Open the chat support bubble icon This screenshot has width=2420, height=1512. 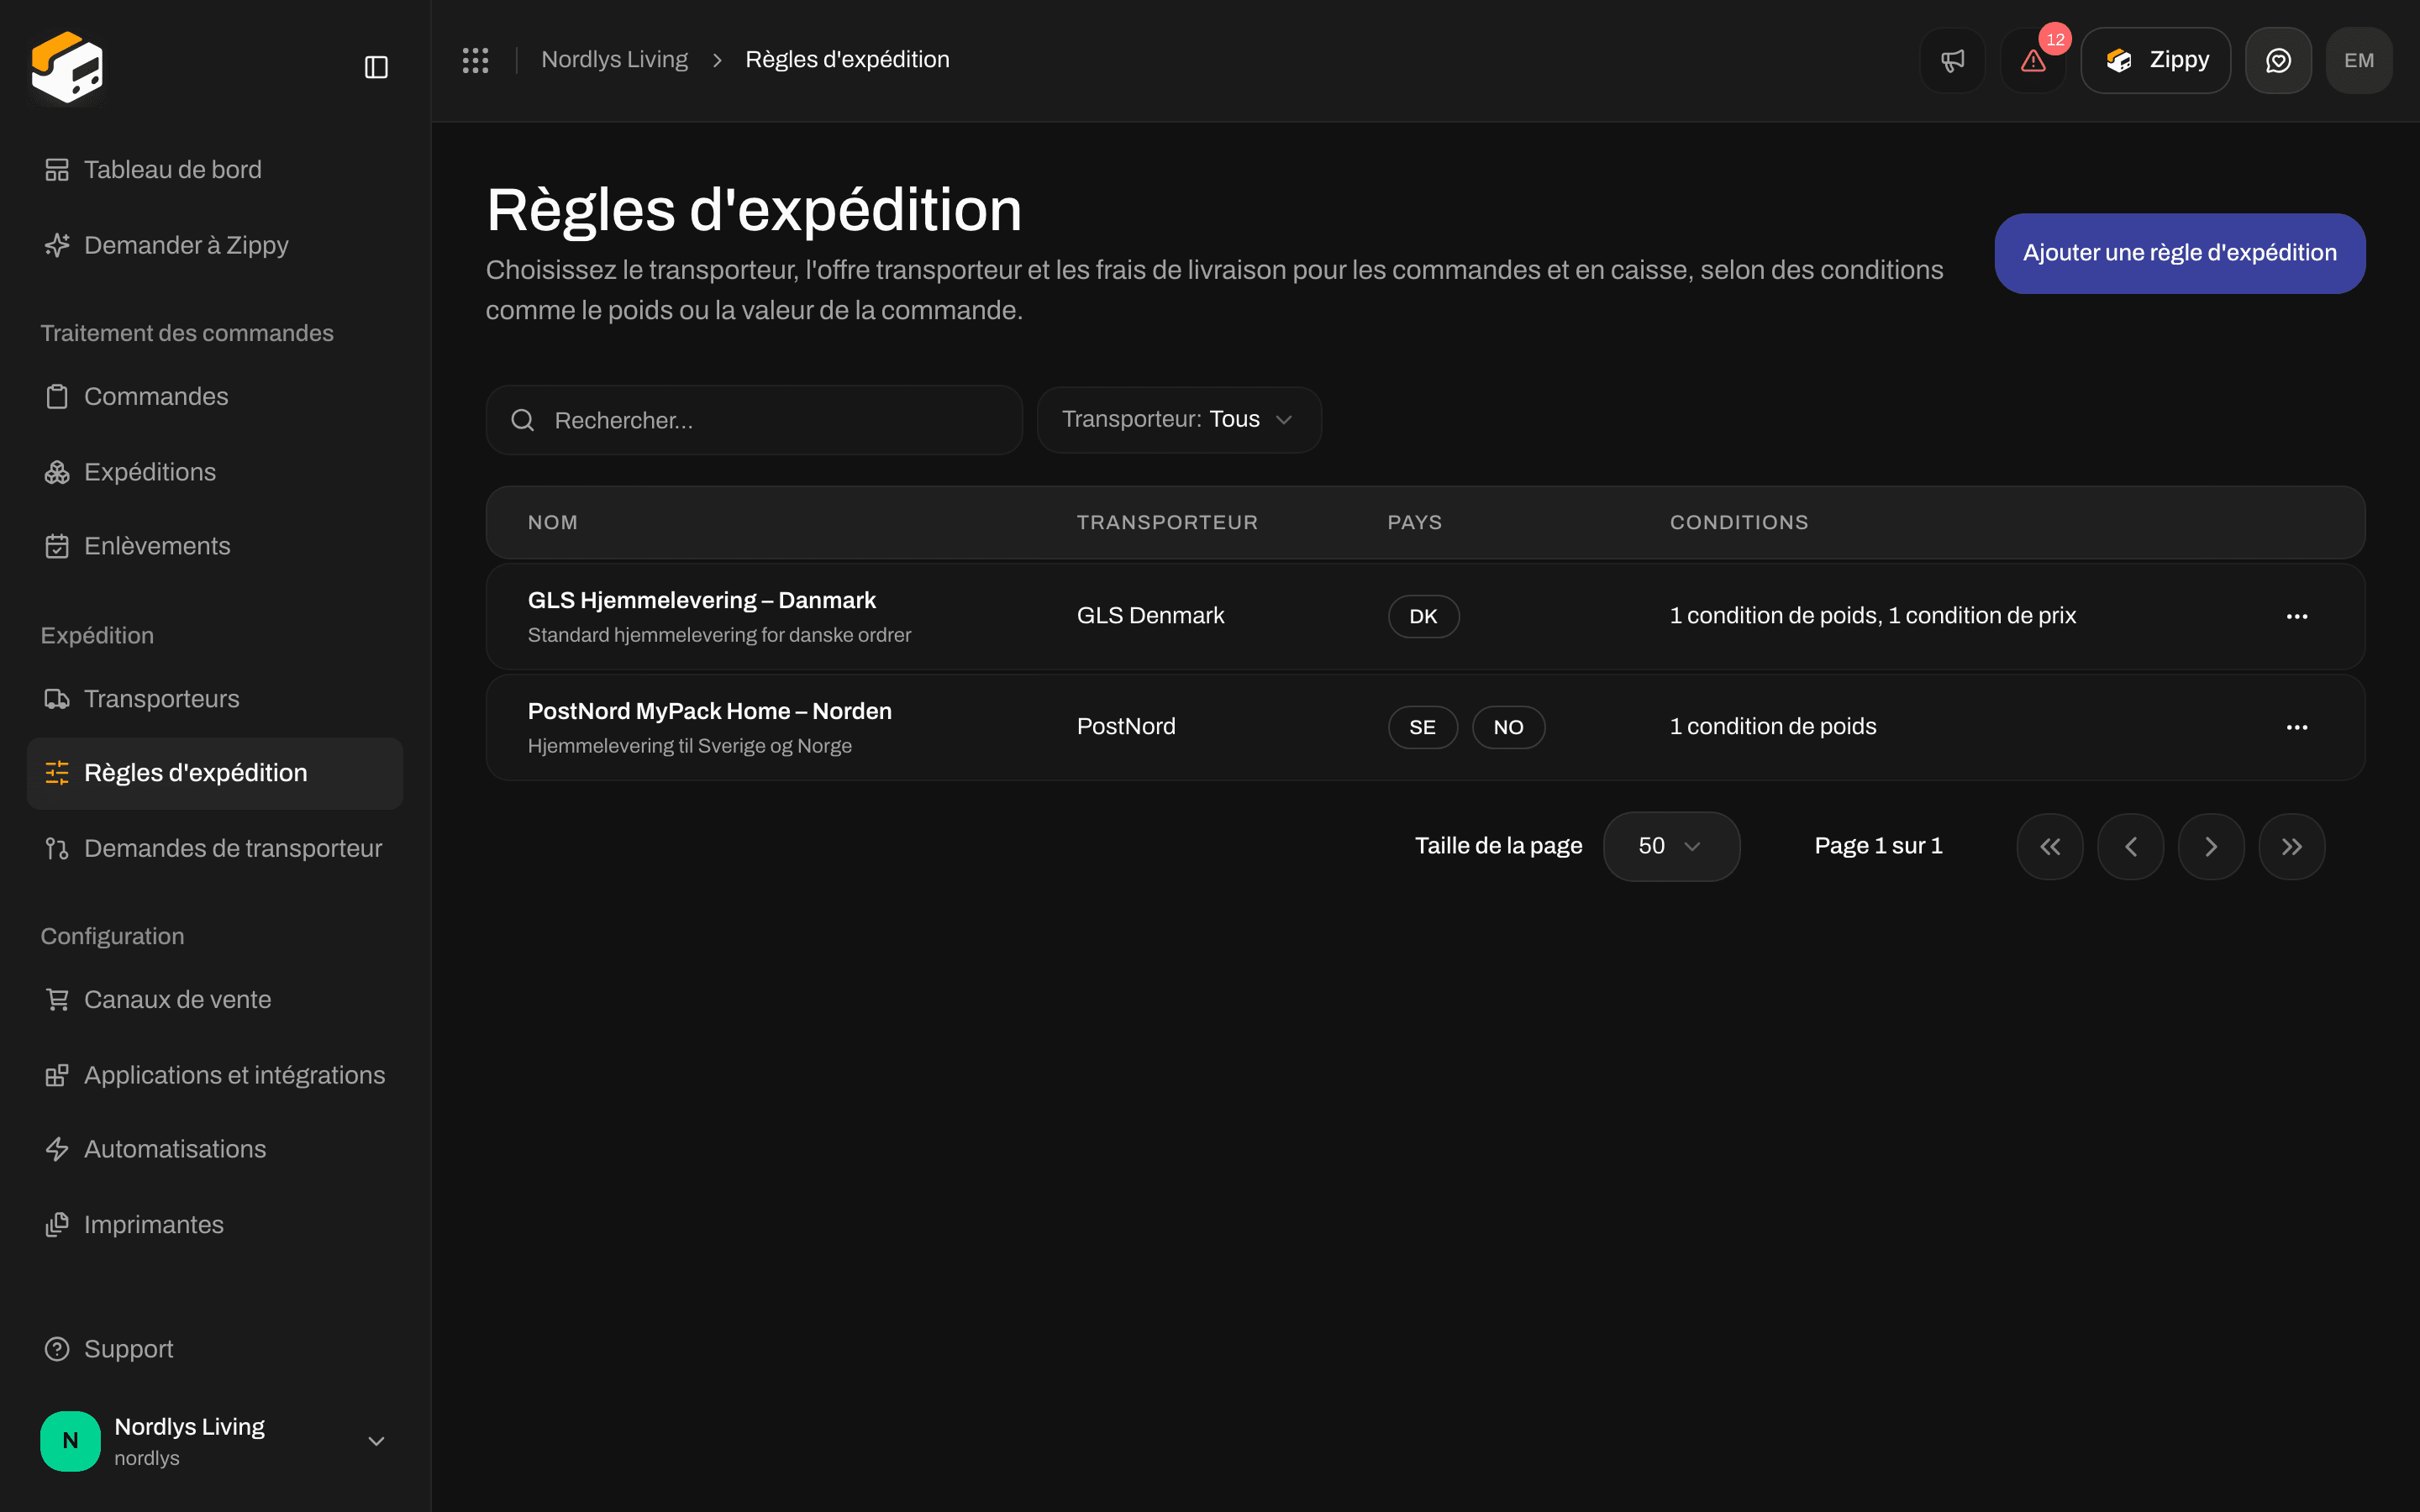pos(2278,60)
